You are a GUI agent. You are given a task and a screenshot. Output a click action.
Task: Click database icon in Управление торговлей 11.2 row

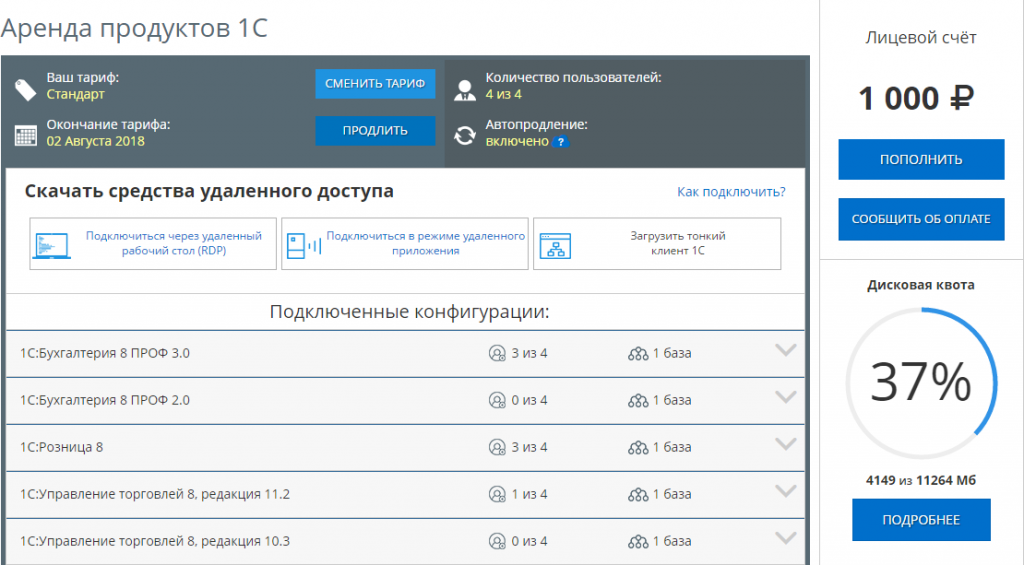click(x=638, y=495)
